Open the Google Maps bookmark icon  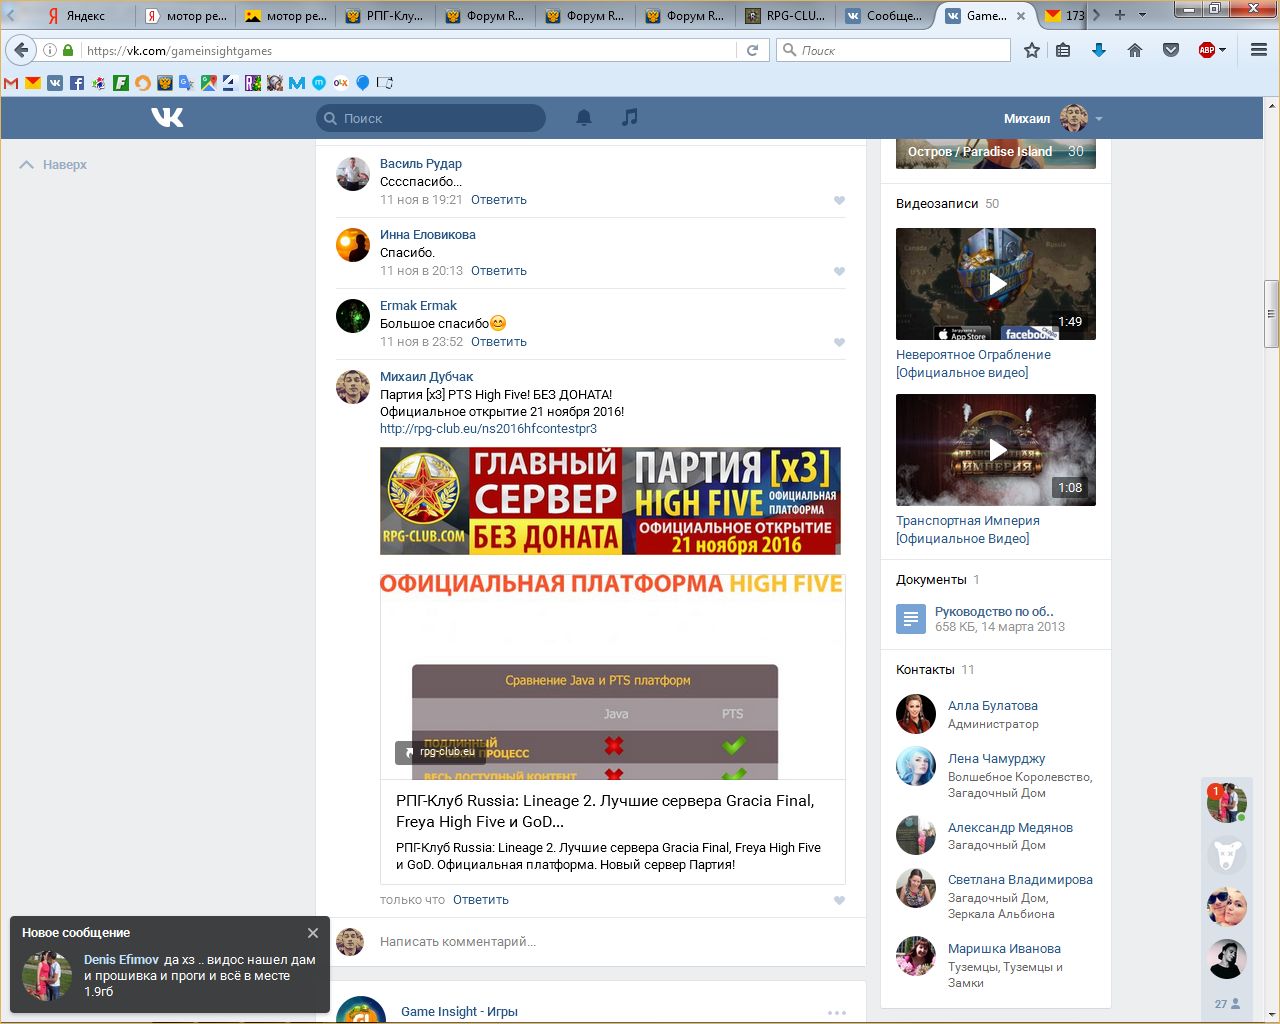click(209, 83)
